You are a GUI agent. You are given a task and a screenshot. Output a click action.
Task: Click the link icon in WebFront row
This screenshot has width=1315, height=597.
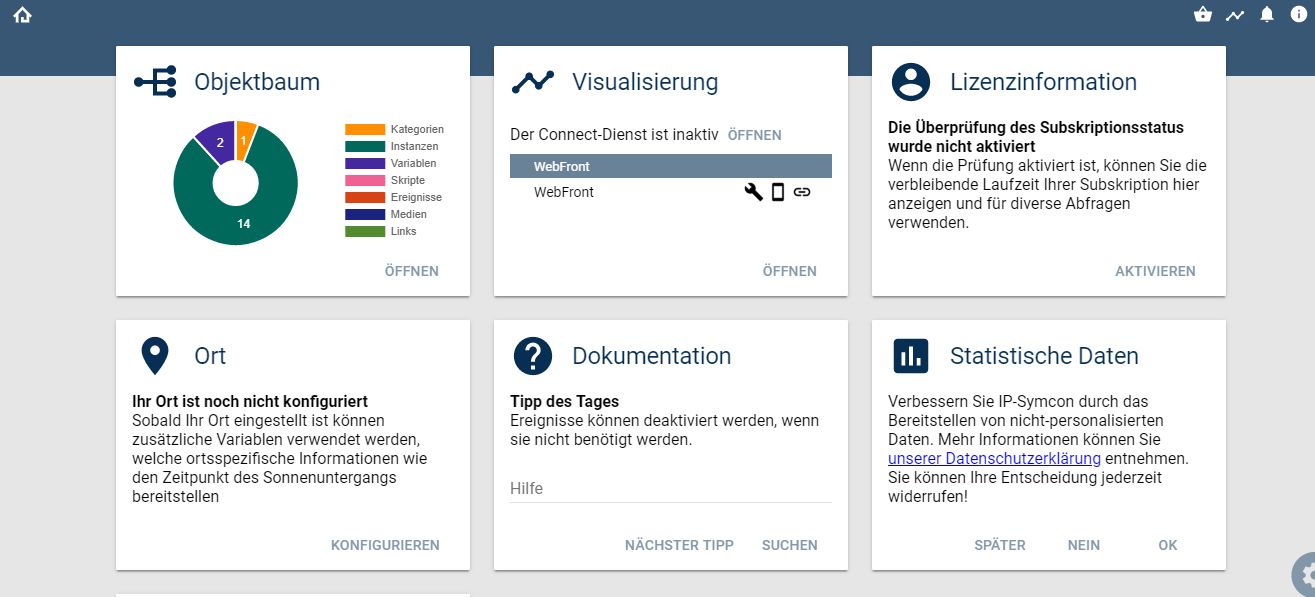802,192
